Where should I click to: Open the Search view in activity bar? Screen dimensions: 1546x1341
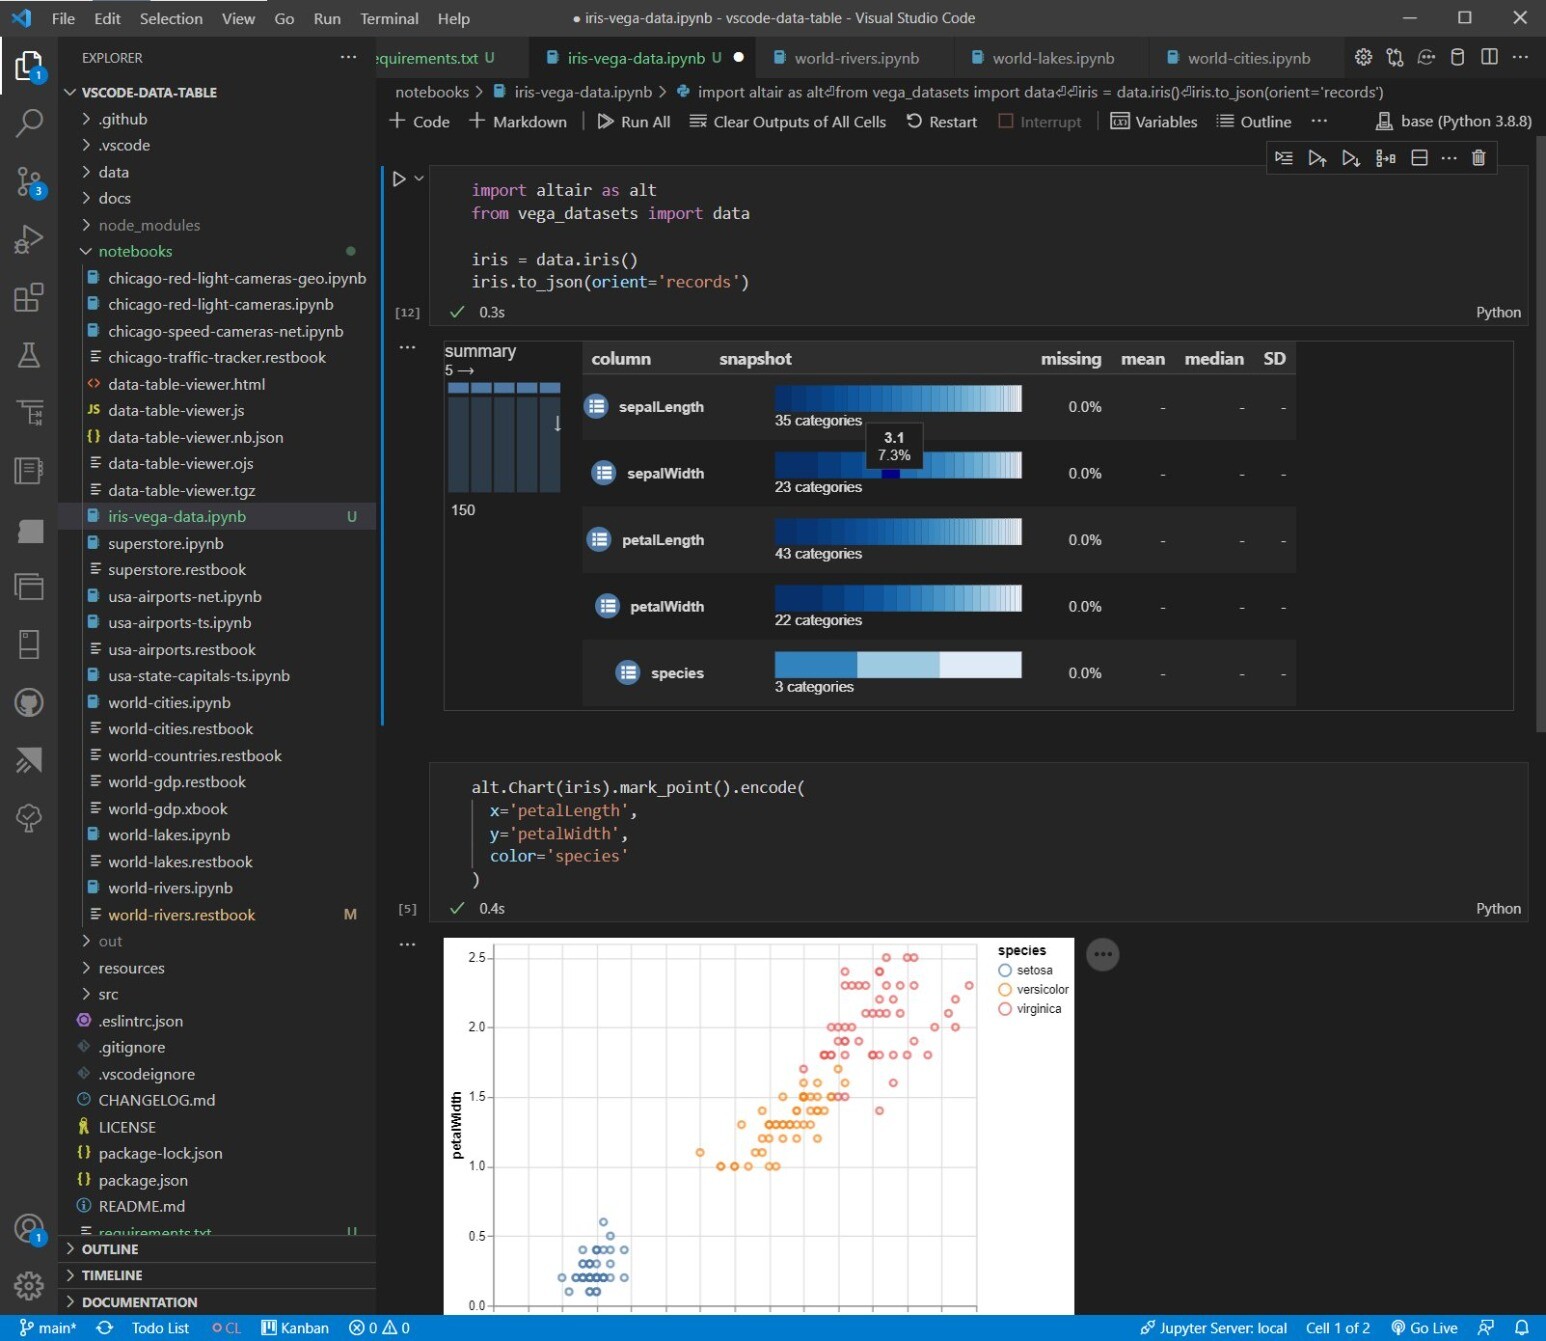tap(29, 123)
